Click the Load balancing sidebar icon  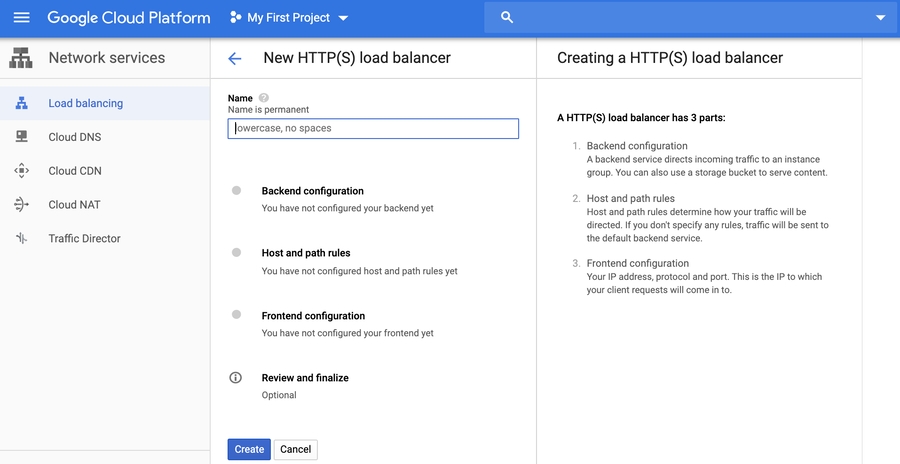coord(22,103)
